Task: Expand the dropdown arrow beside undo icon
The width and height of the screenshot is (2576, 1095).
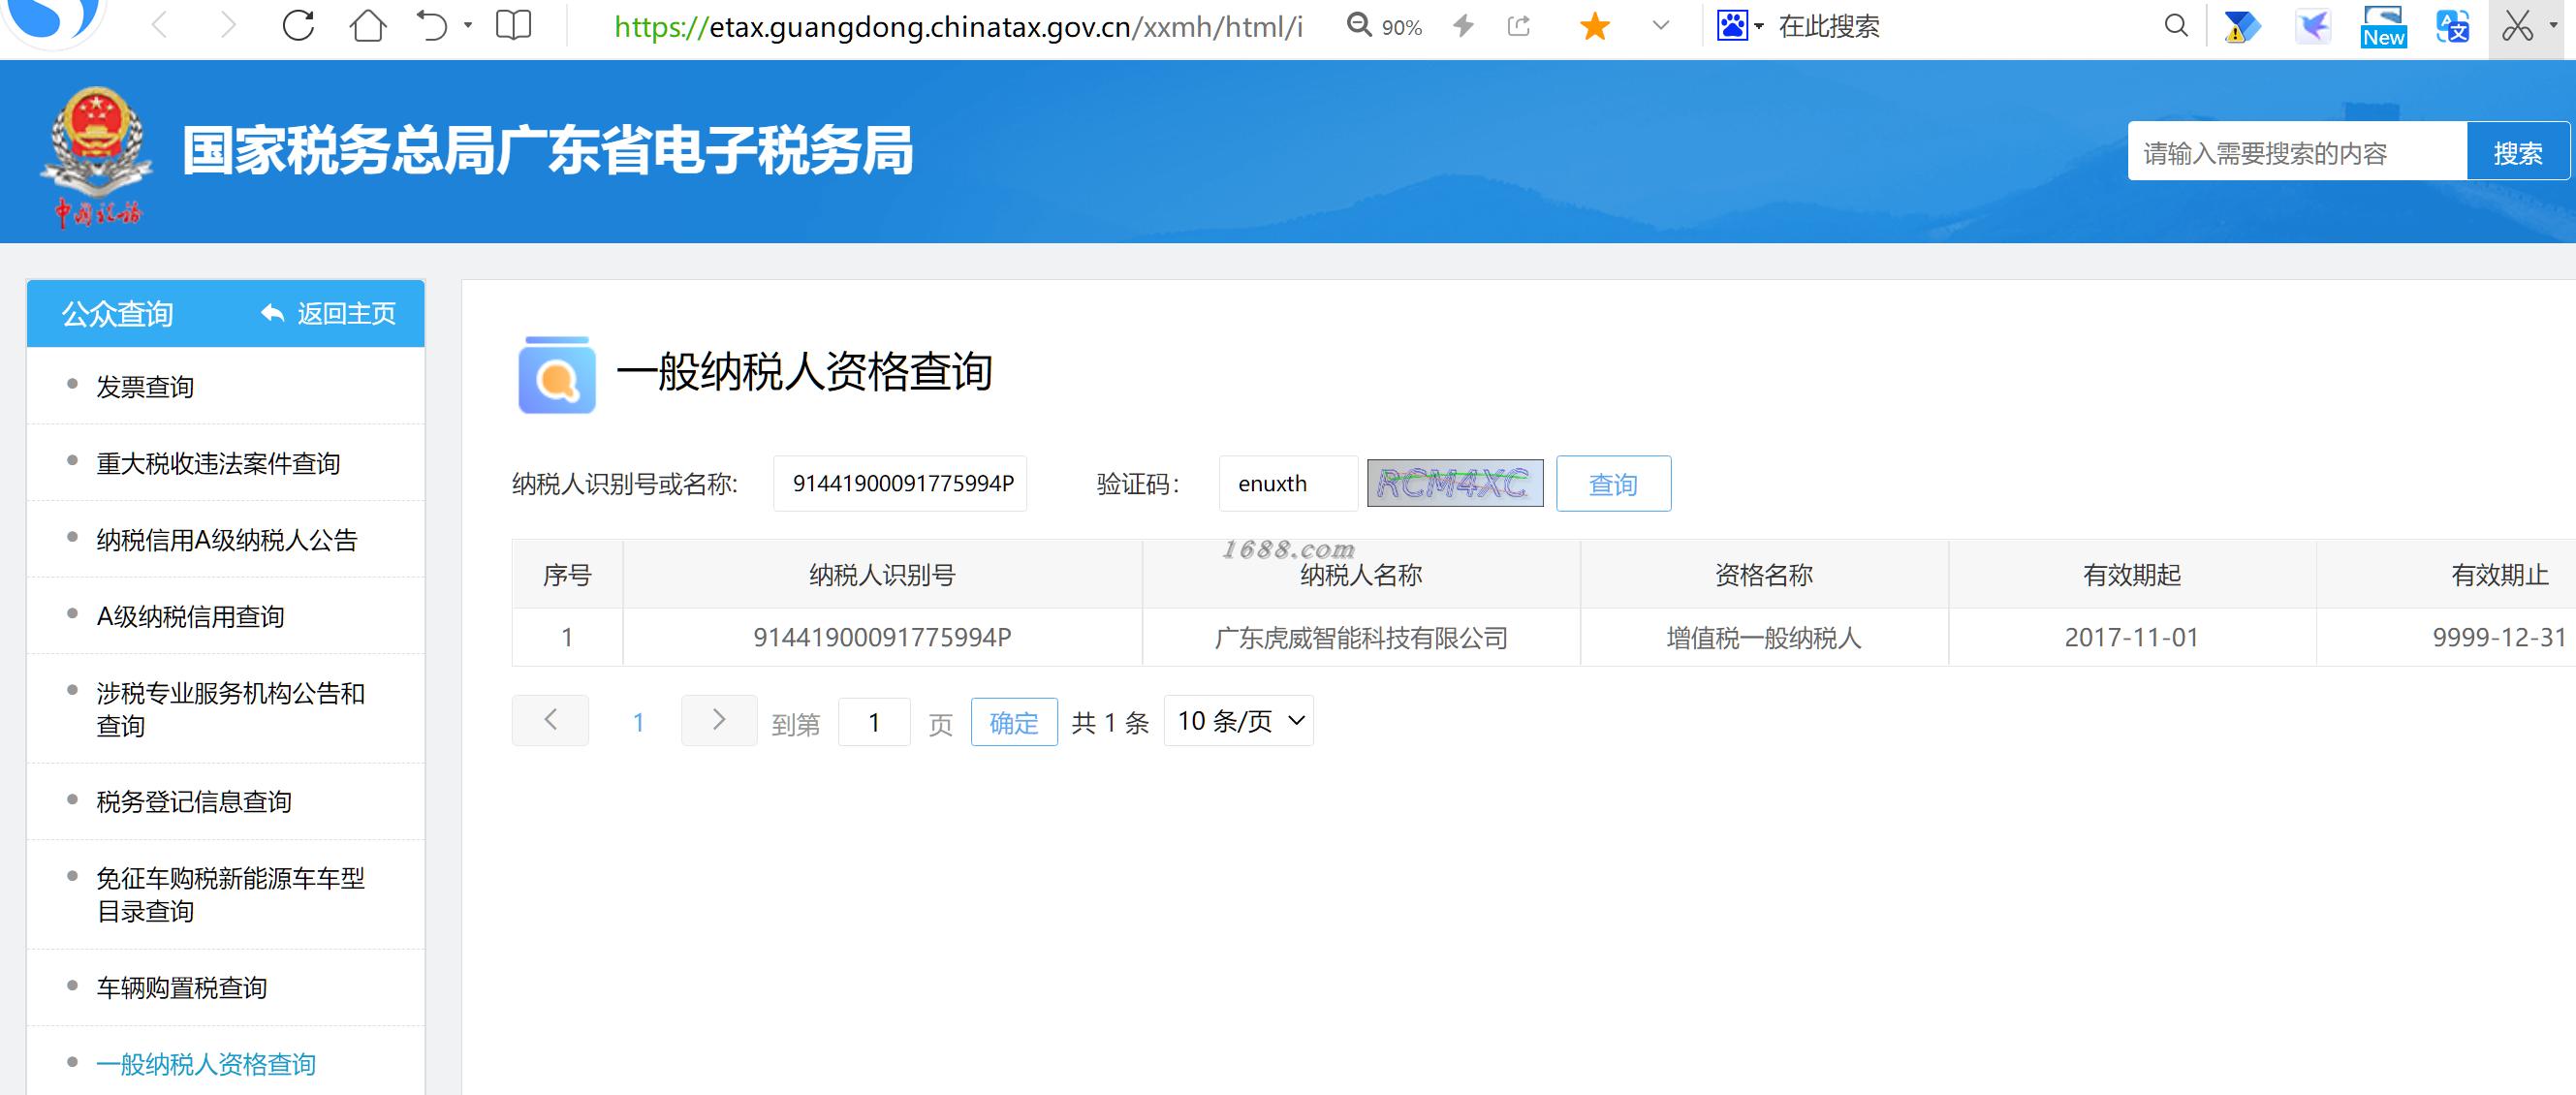Action: click(468, 26)
